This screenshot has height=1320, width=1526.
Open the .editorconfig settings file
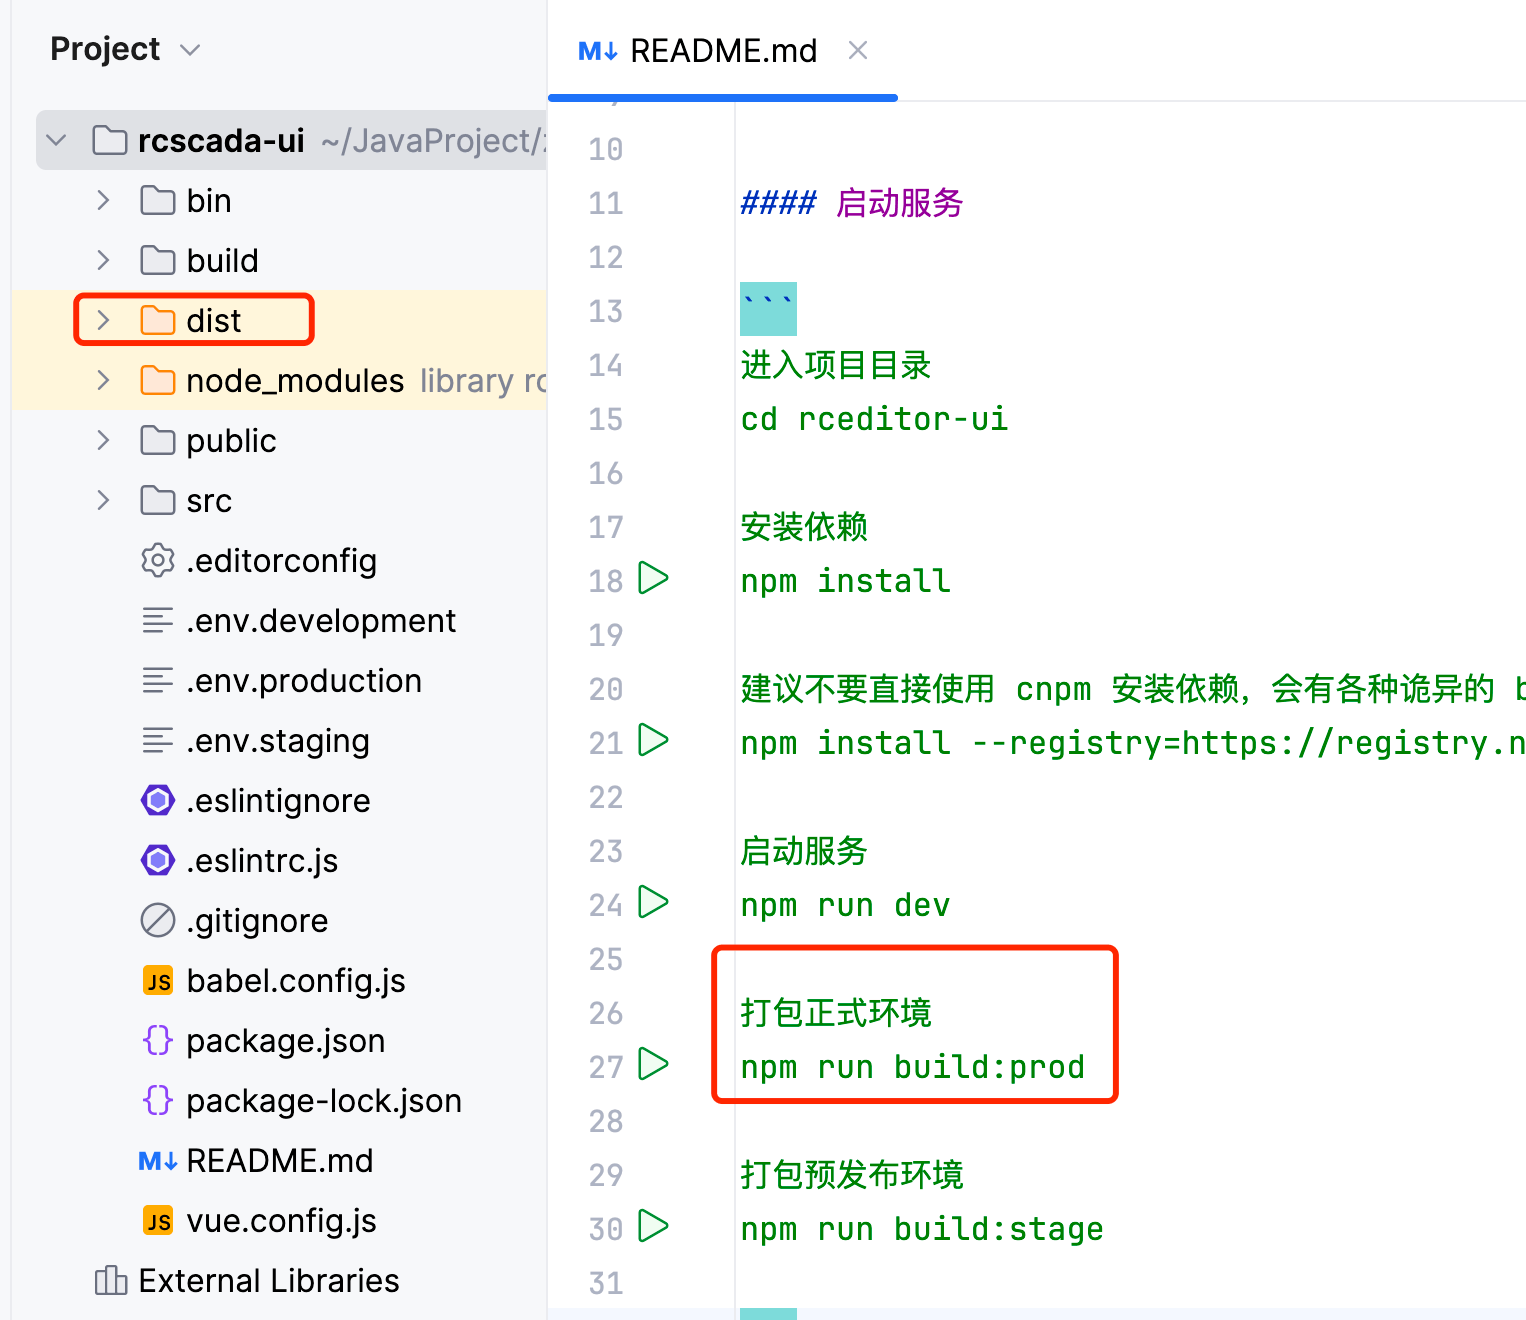tap(281, 561)
